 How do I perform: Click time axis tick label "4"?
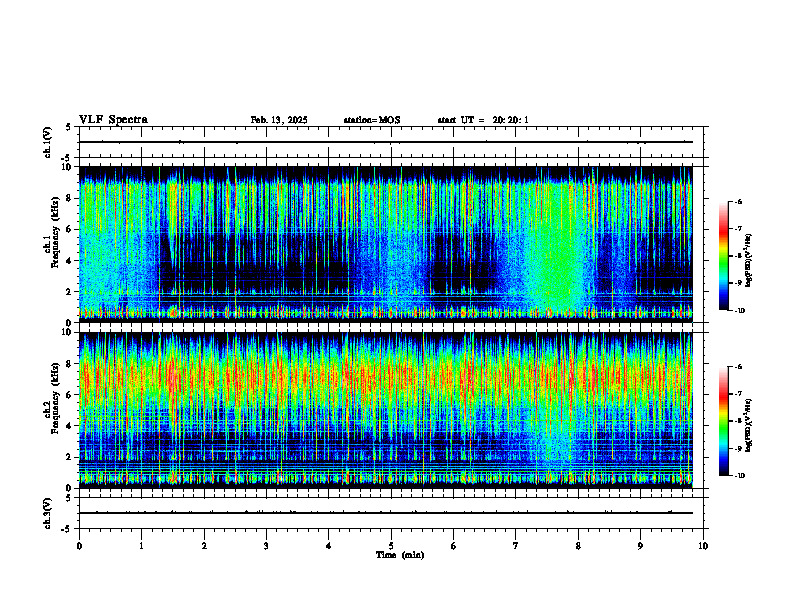329,546
